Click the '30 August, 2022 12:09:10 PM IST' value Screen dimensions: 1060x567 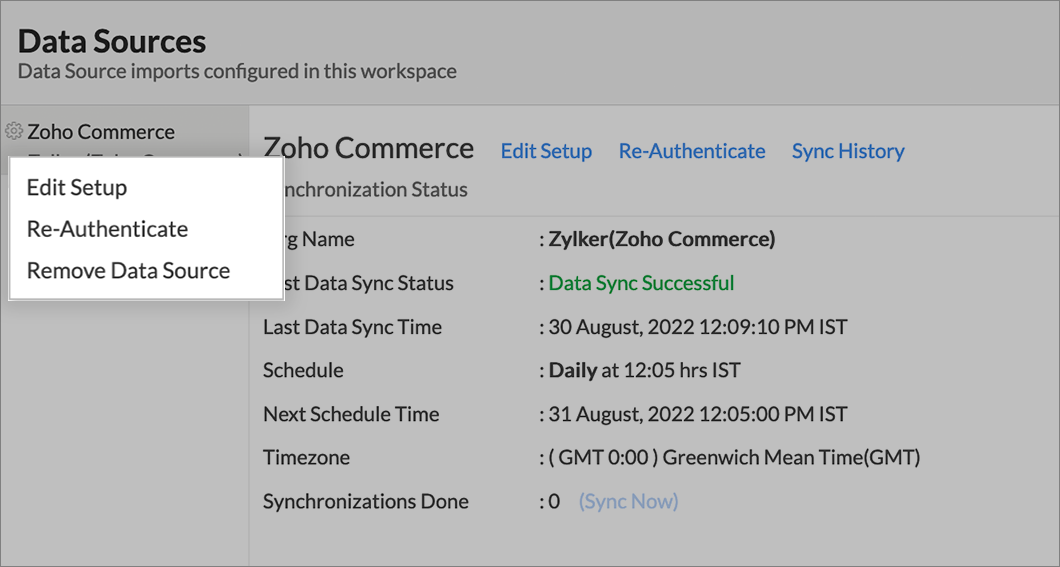(698, 326)
